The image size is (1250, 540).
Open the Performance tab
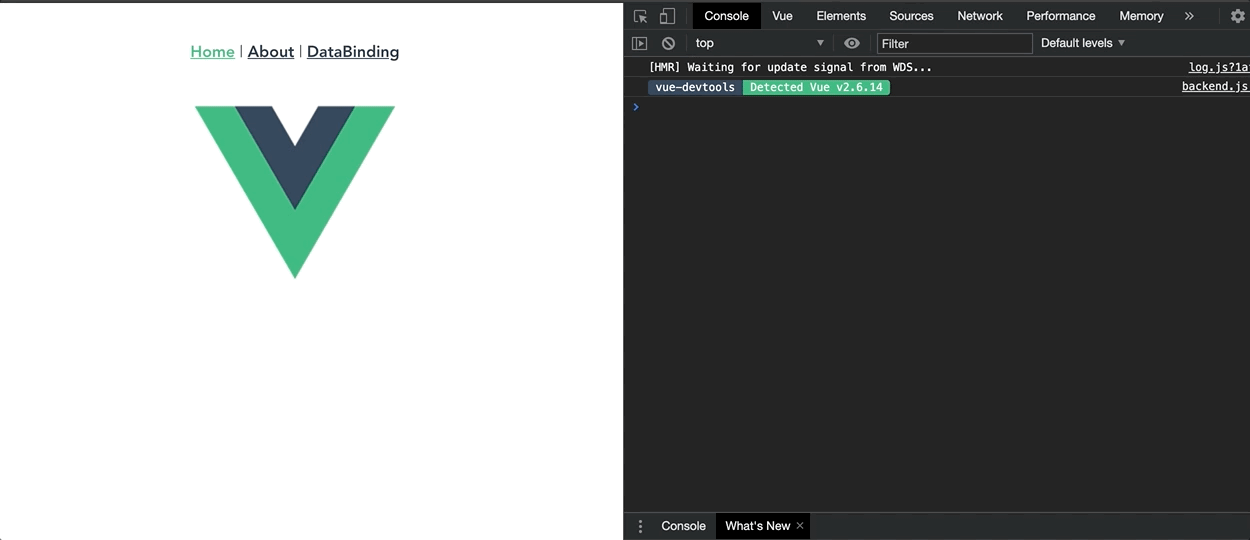tap(1061, 16)
